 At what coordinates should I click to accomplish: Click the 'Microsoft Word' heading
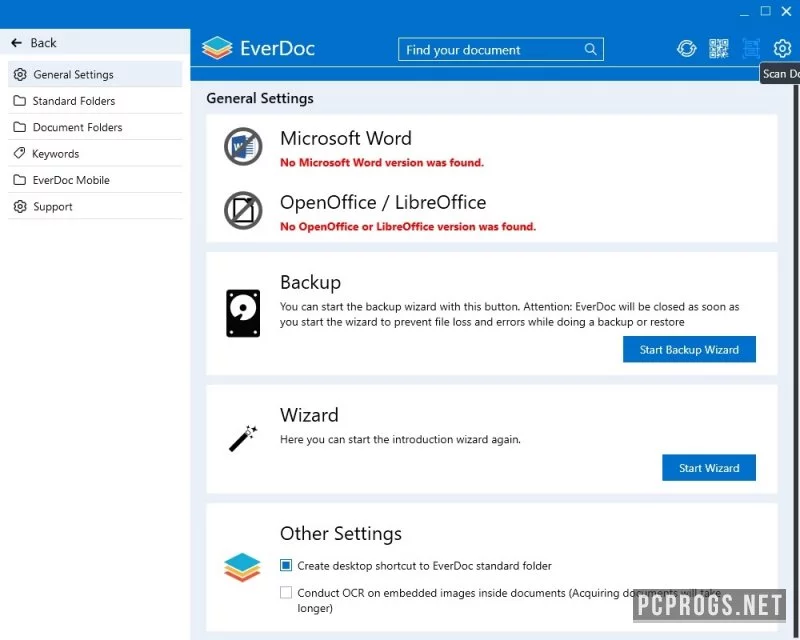(346, 138)
